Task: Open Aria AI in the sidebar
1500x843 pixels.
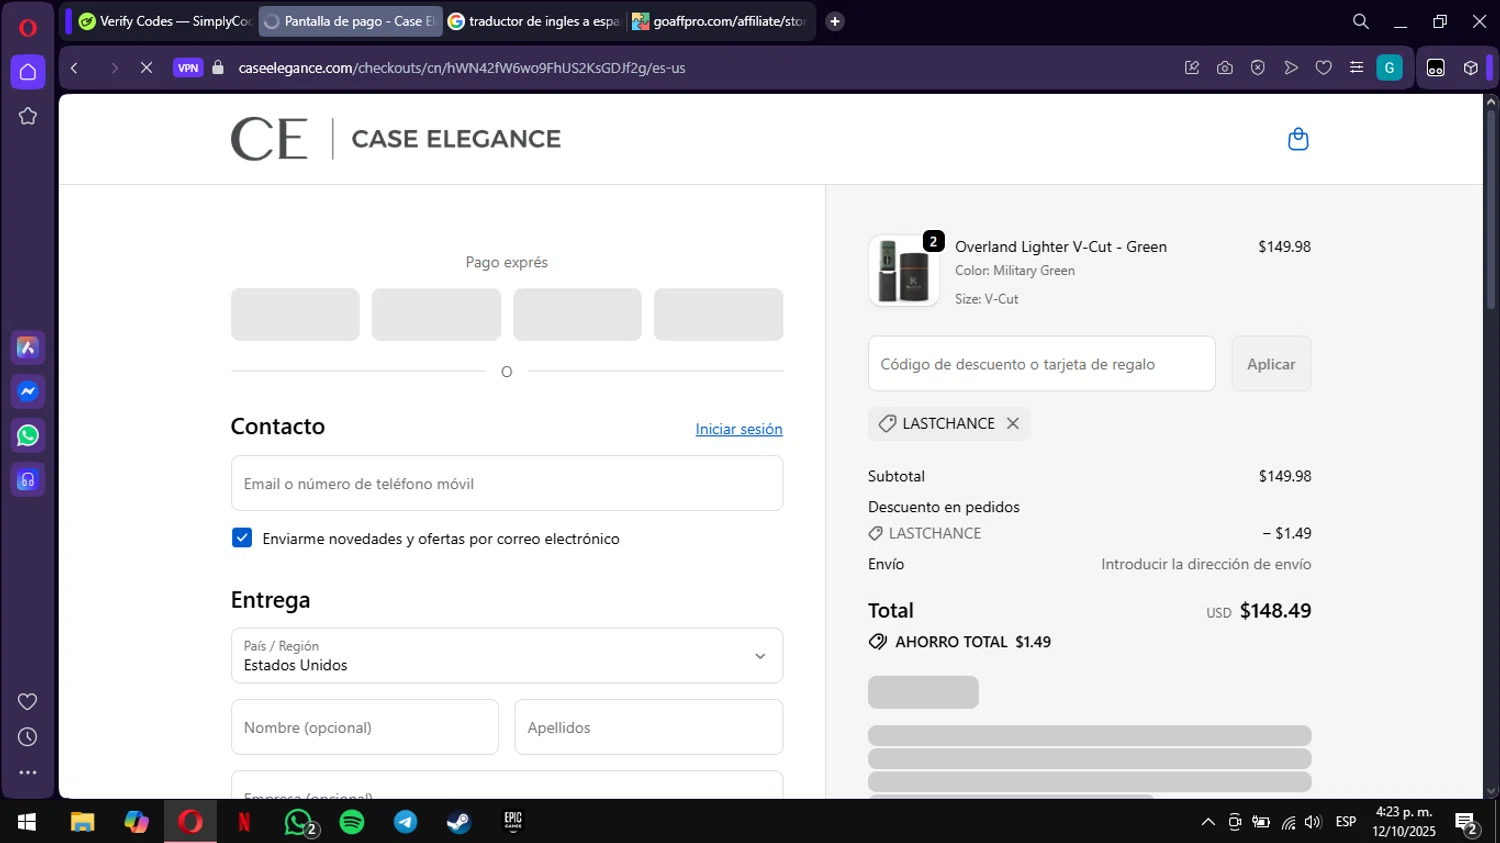Action: pyautogui.click(x=28, y=347)
